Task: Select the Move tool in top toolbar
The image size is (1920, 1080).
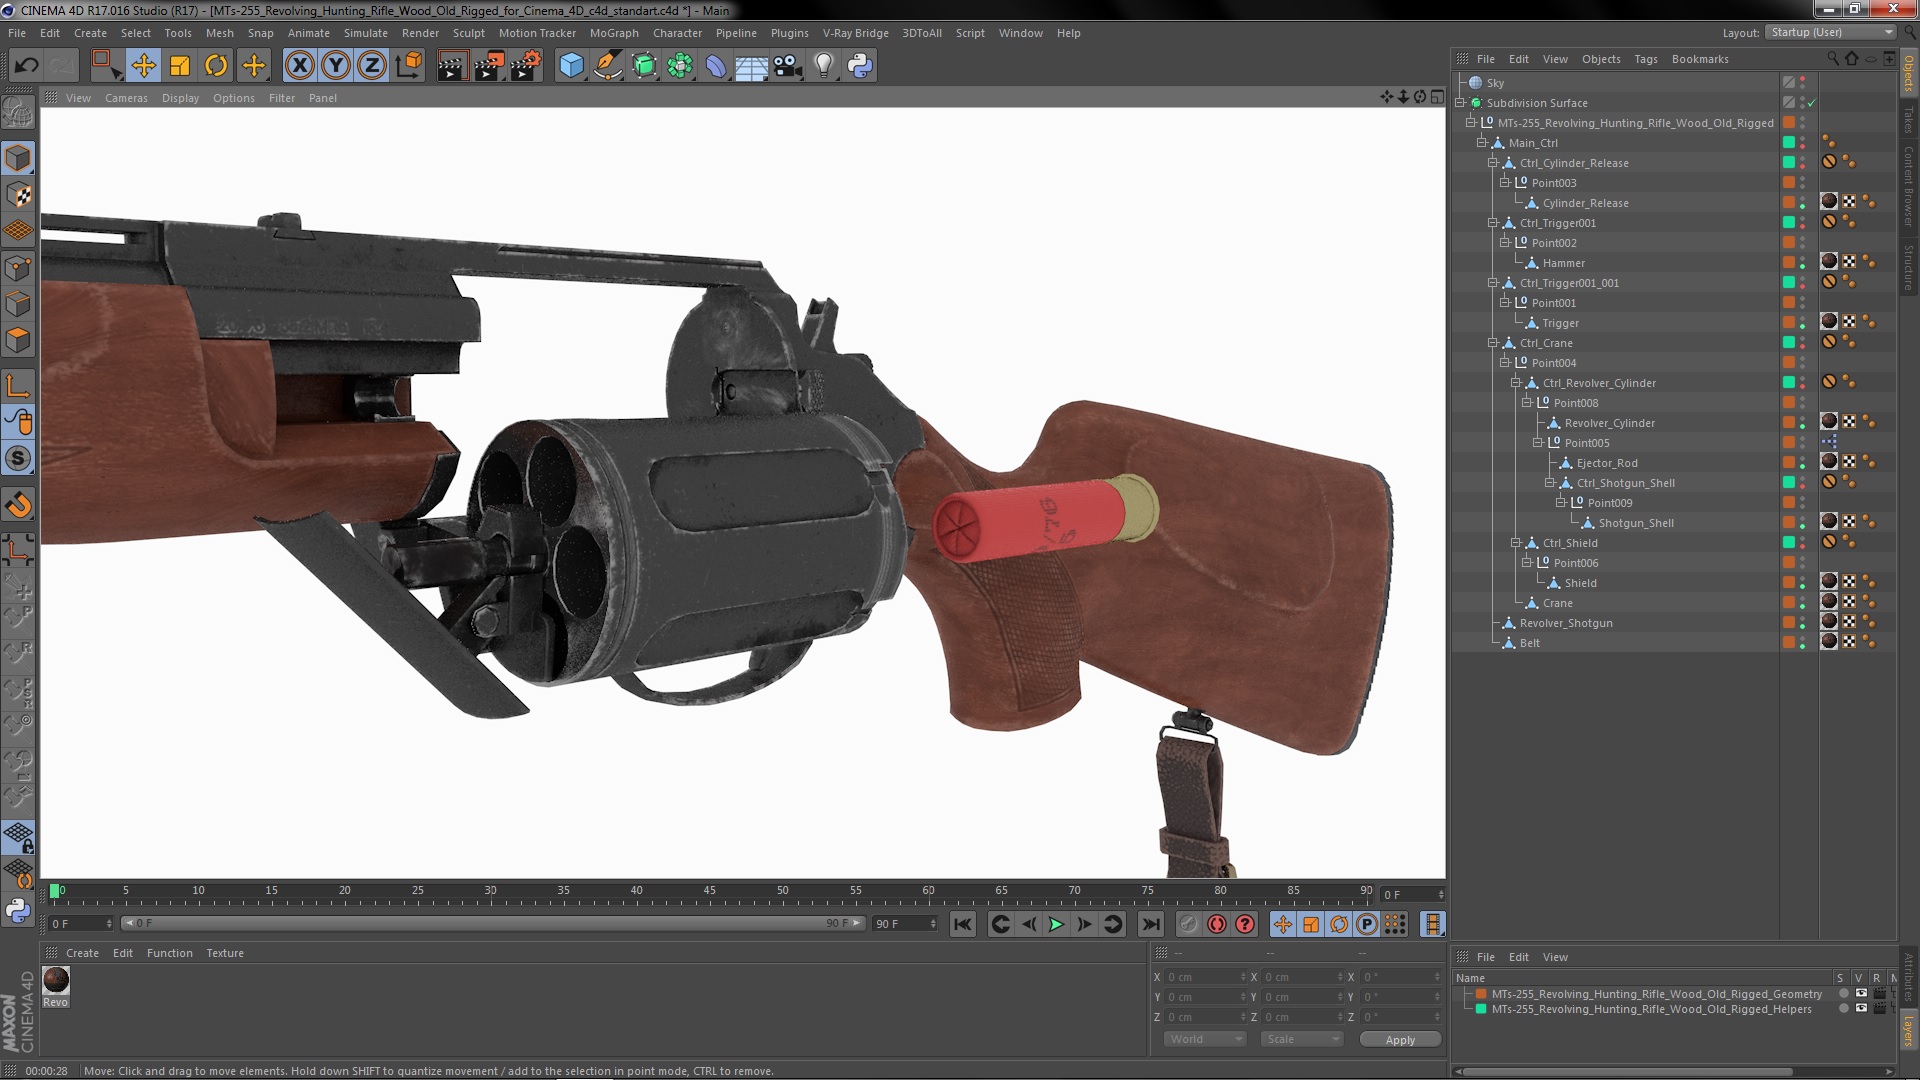Action: (x=143, y=66)
